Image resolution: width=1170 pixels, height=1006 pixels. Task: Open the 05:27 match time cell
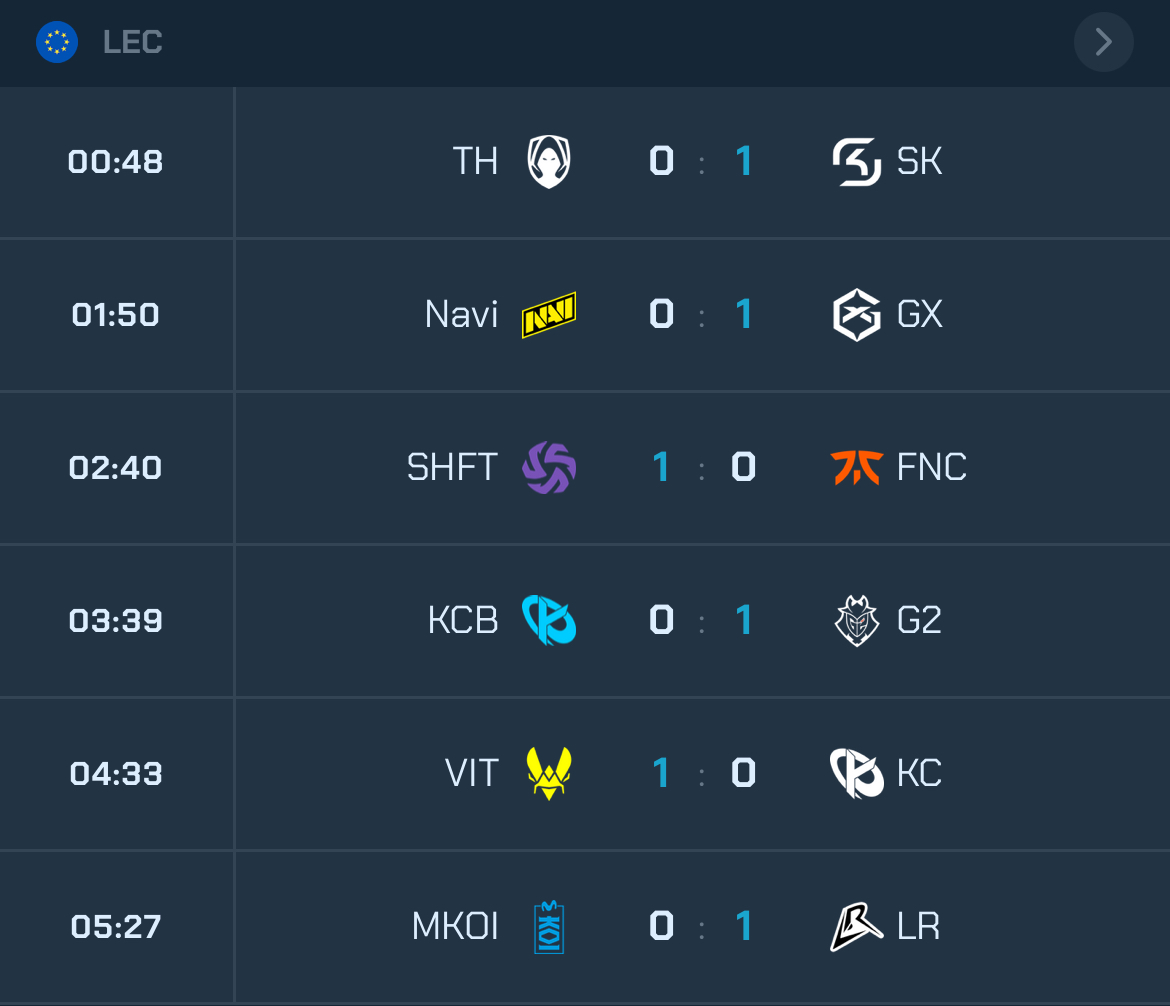click(116, 927)
